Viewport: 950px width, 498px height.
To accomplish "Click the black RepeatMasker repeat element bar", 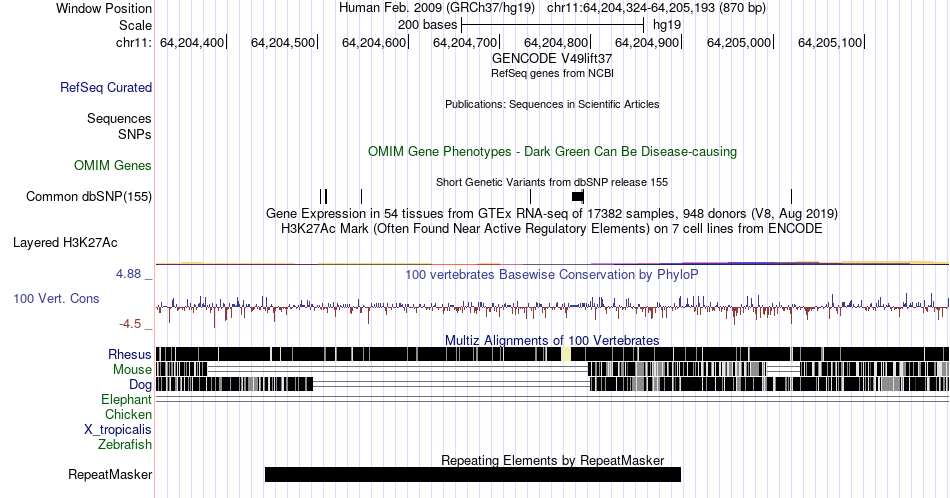I will click(473, 474).
